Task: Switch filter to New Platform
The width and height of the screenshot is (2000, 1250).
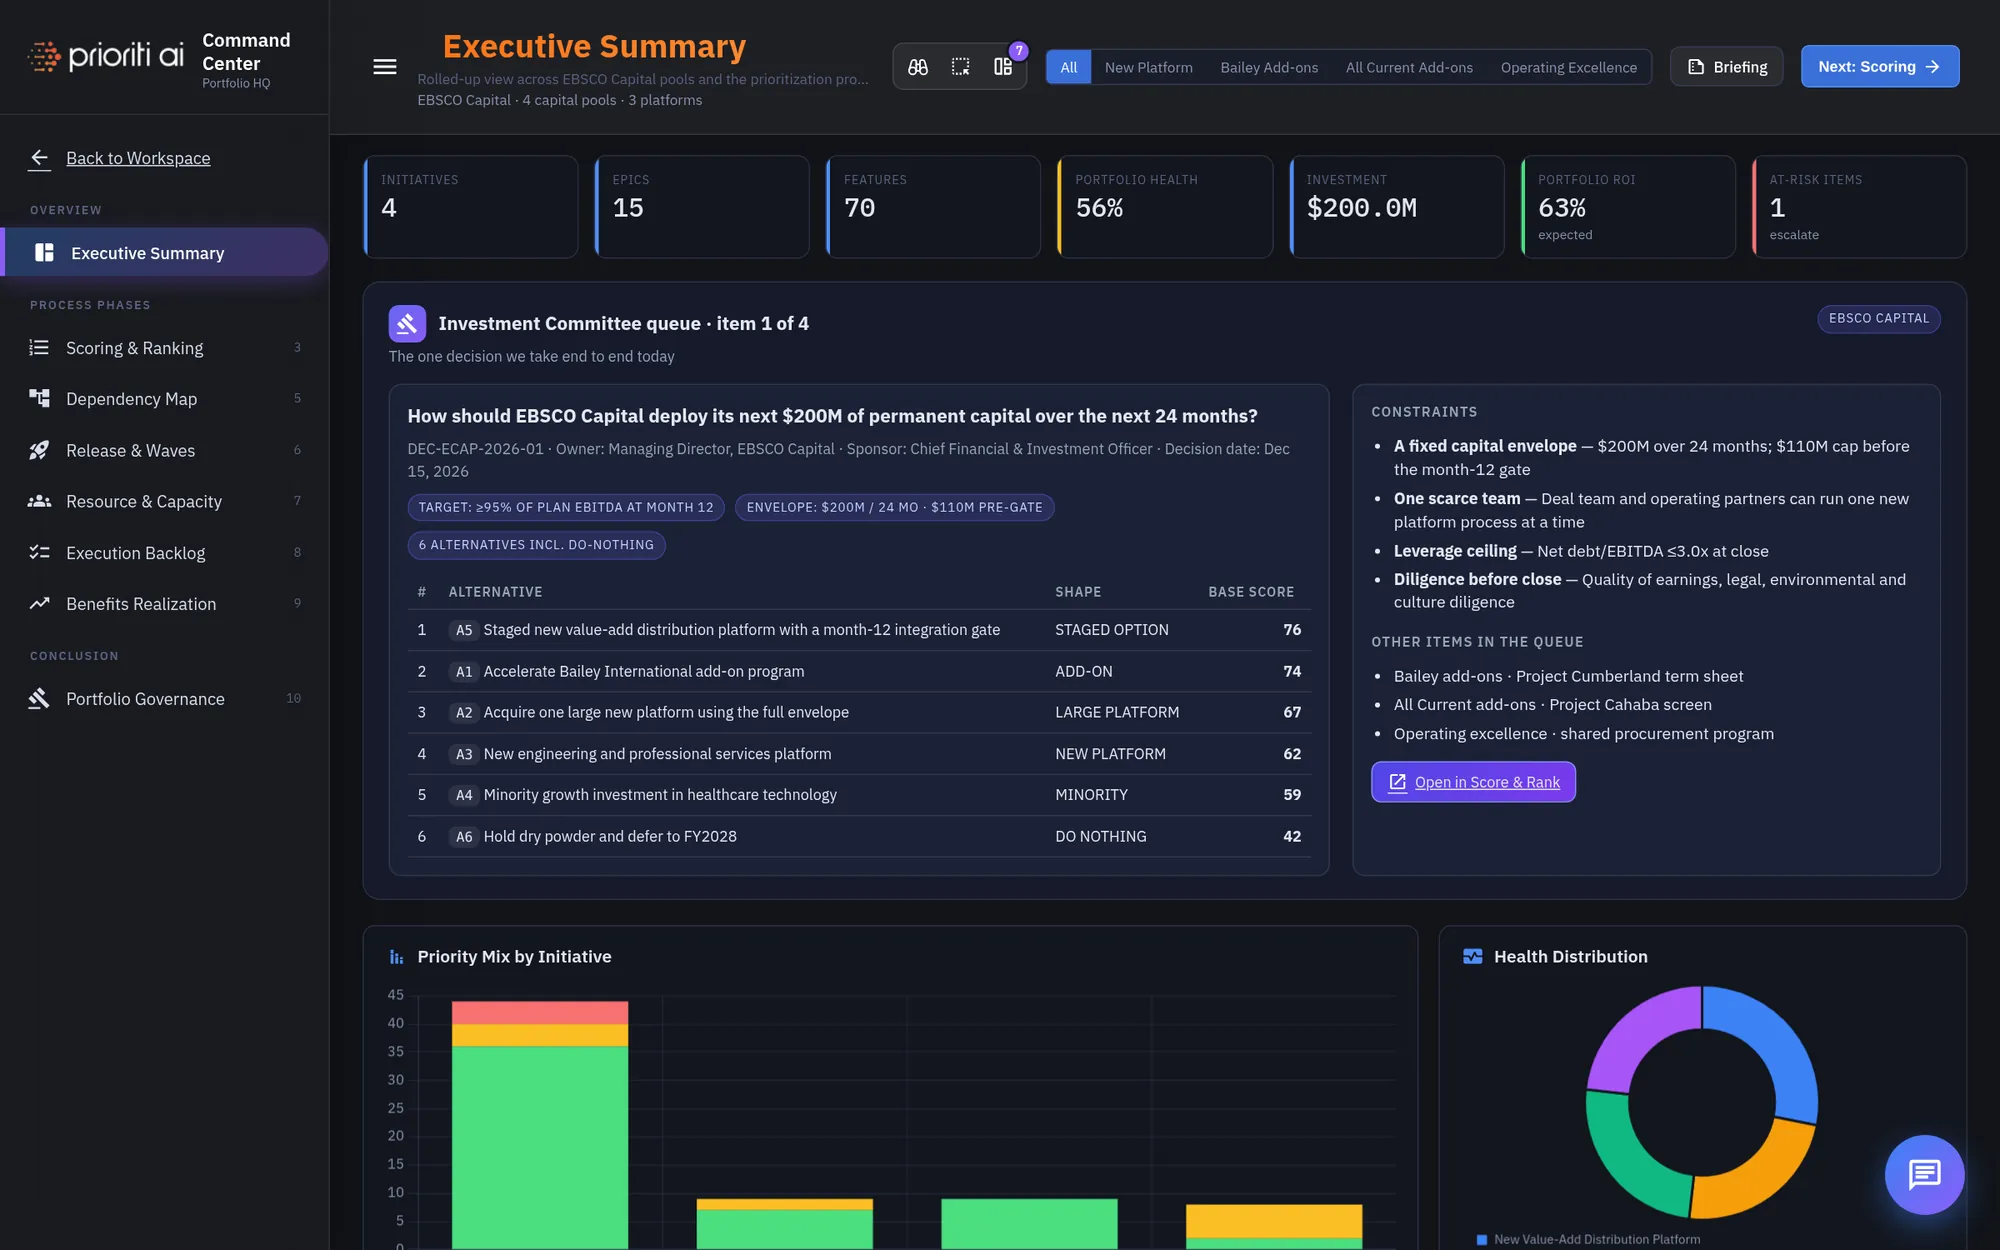Action: pyautogui.click(x=1148, y=67)
